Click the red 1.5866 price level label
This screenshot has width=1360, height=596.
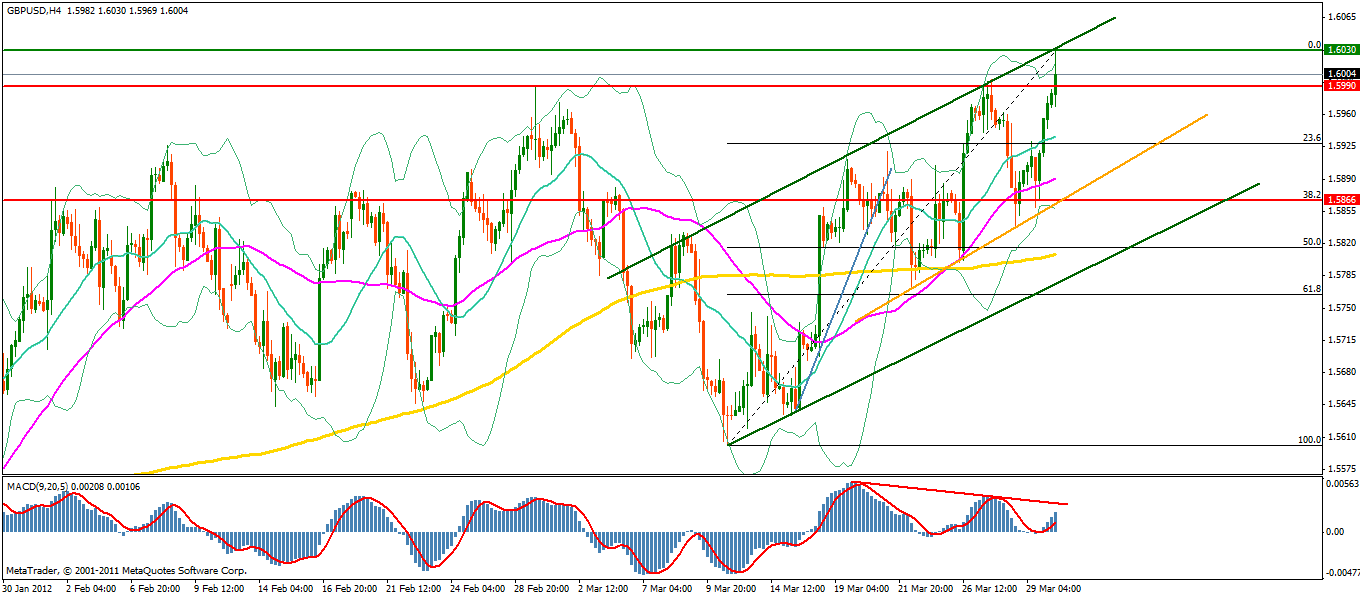(1340, 200)
